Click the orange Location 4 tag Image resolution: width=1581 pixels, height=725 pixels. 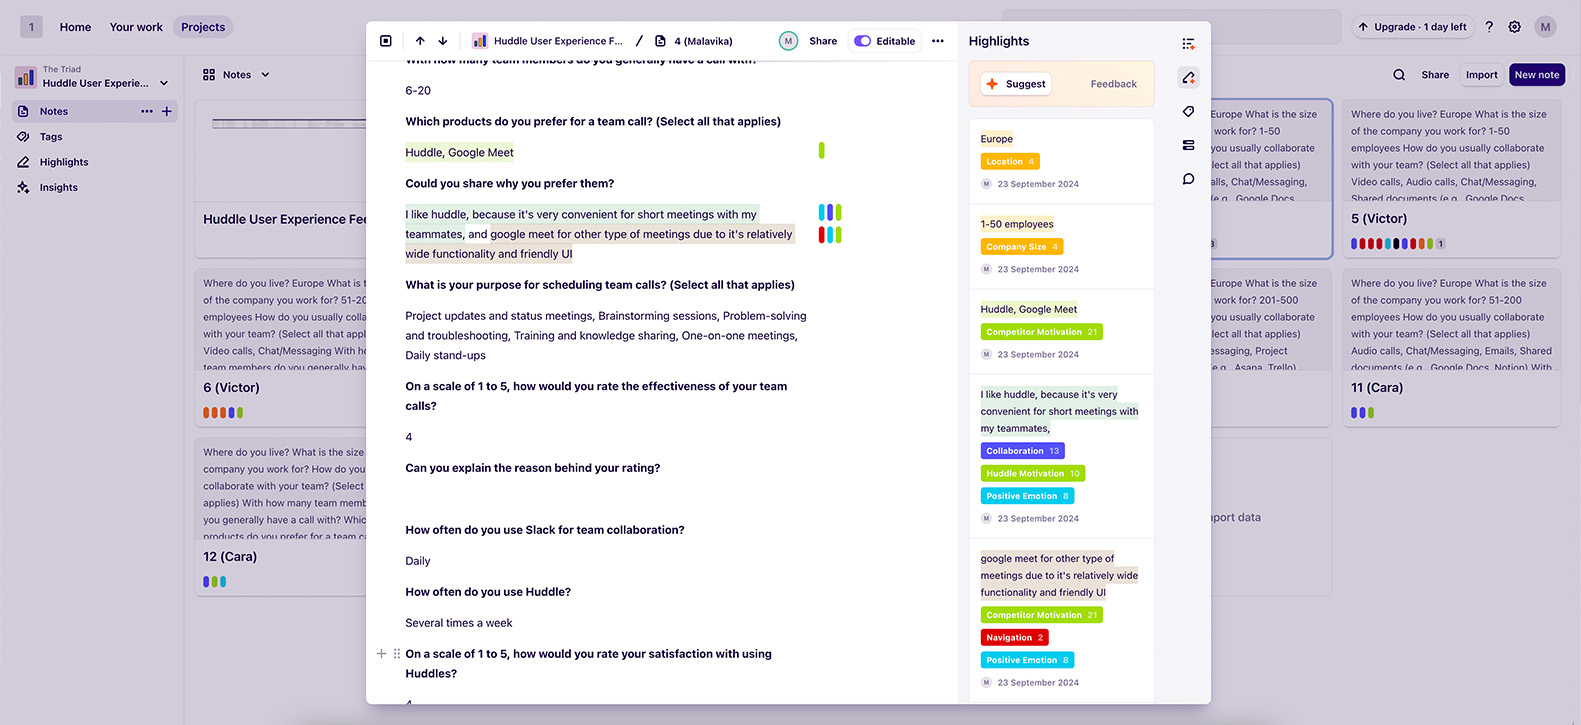pyautogui.click(x=1010, y=161)
